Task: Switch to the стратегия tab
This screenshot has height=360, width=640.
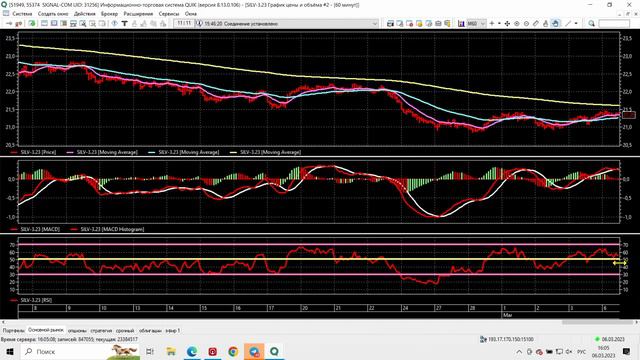Action: pyautogui.click(x=101, y=331)
